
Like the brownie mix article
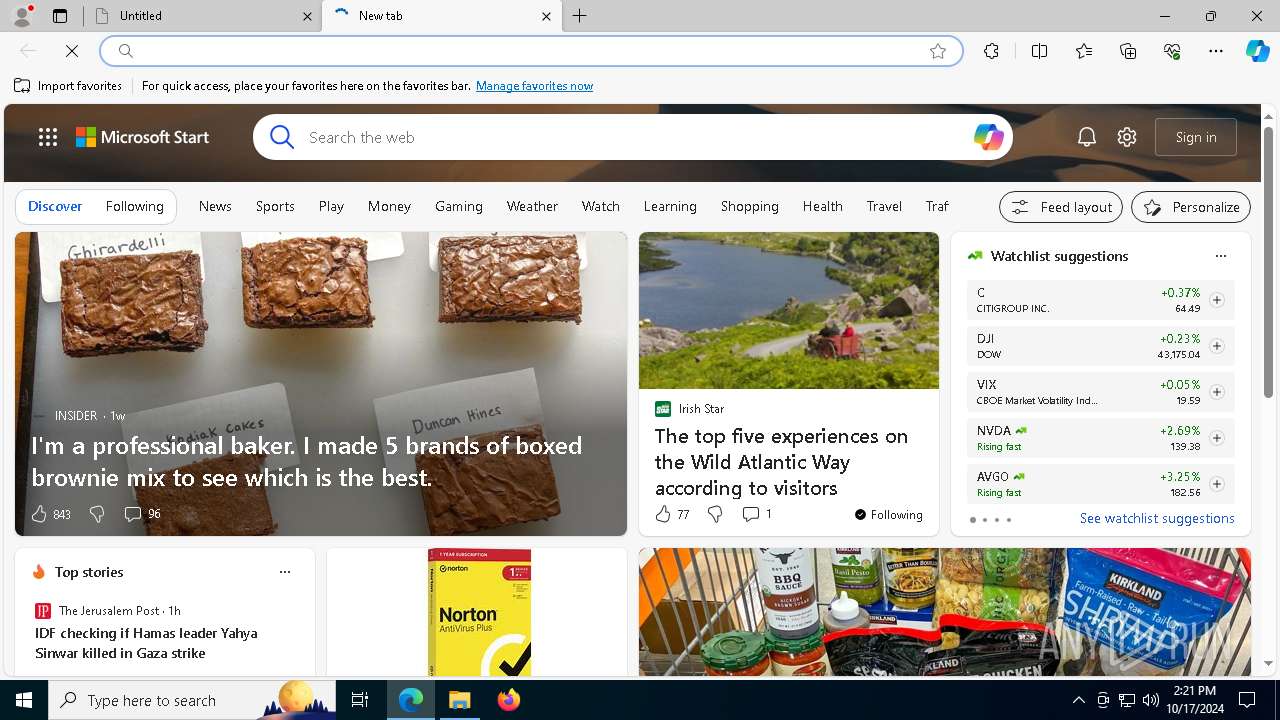click(39, 514)
